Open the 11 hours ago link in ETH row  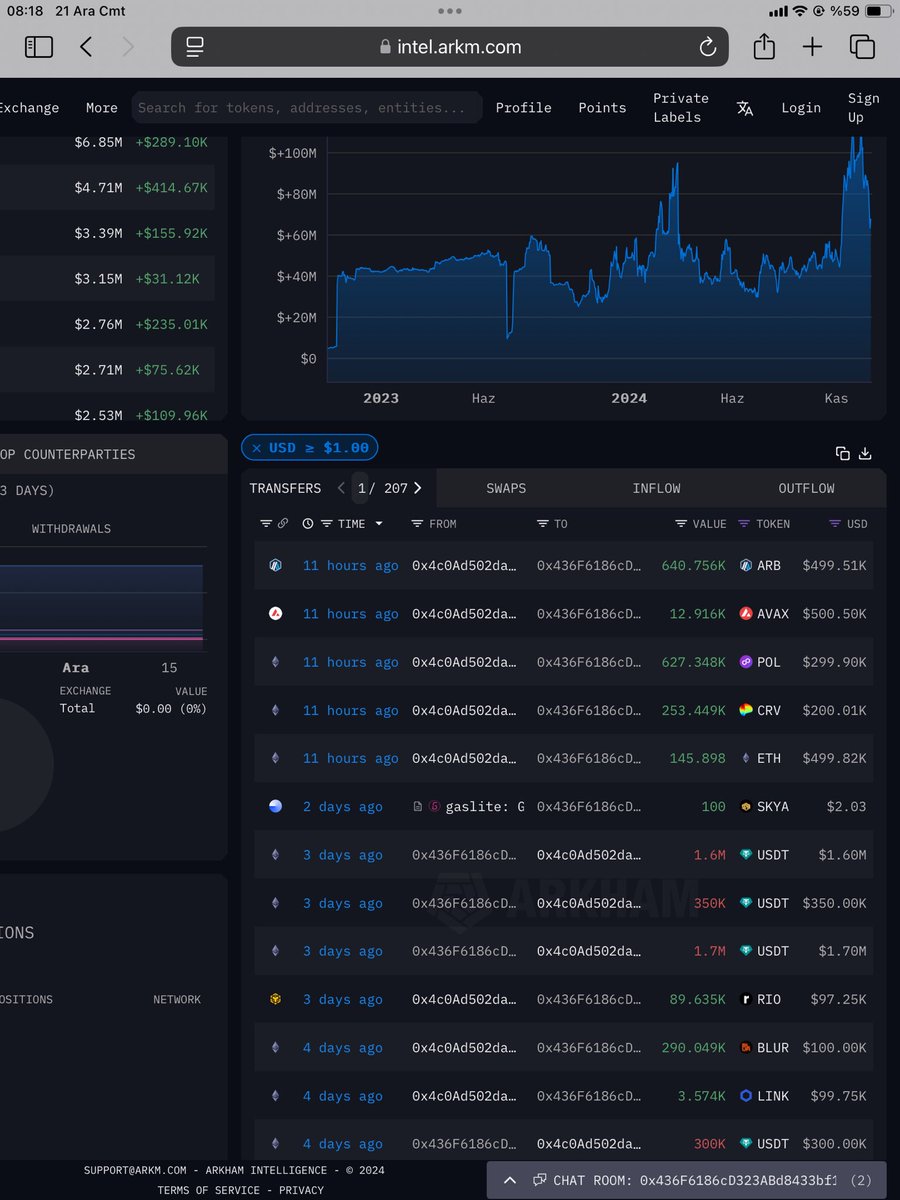350,759
